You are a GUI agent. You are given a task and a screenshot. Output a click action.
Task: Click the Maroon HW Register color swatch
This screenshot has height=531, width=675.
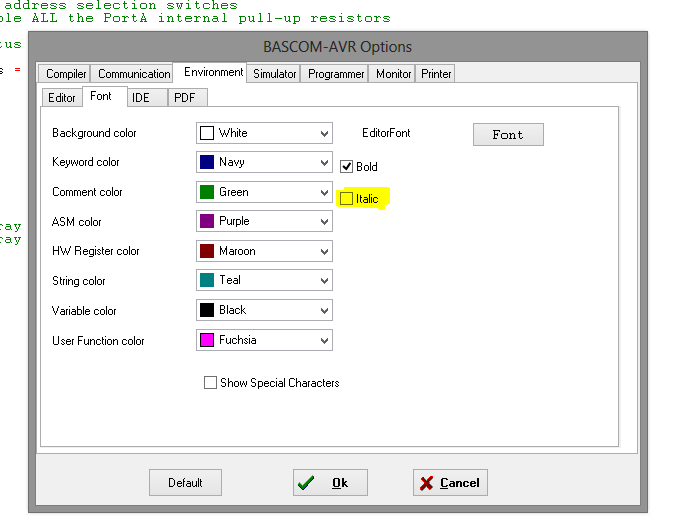click(x=207, y=251)
